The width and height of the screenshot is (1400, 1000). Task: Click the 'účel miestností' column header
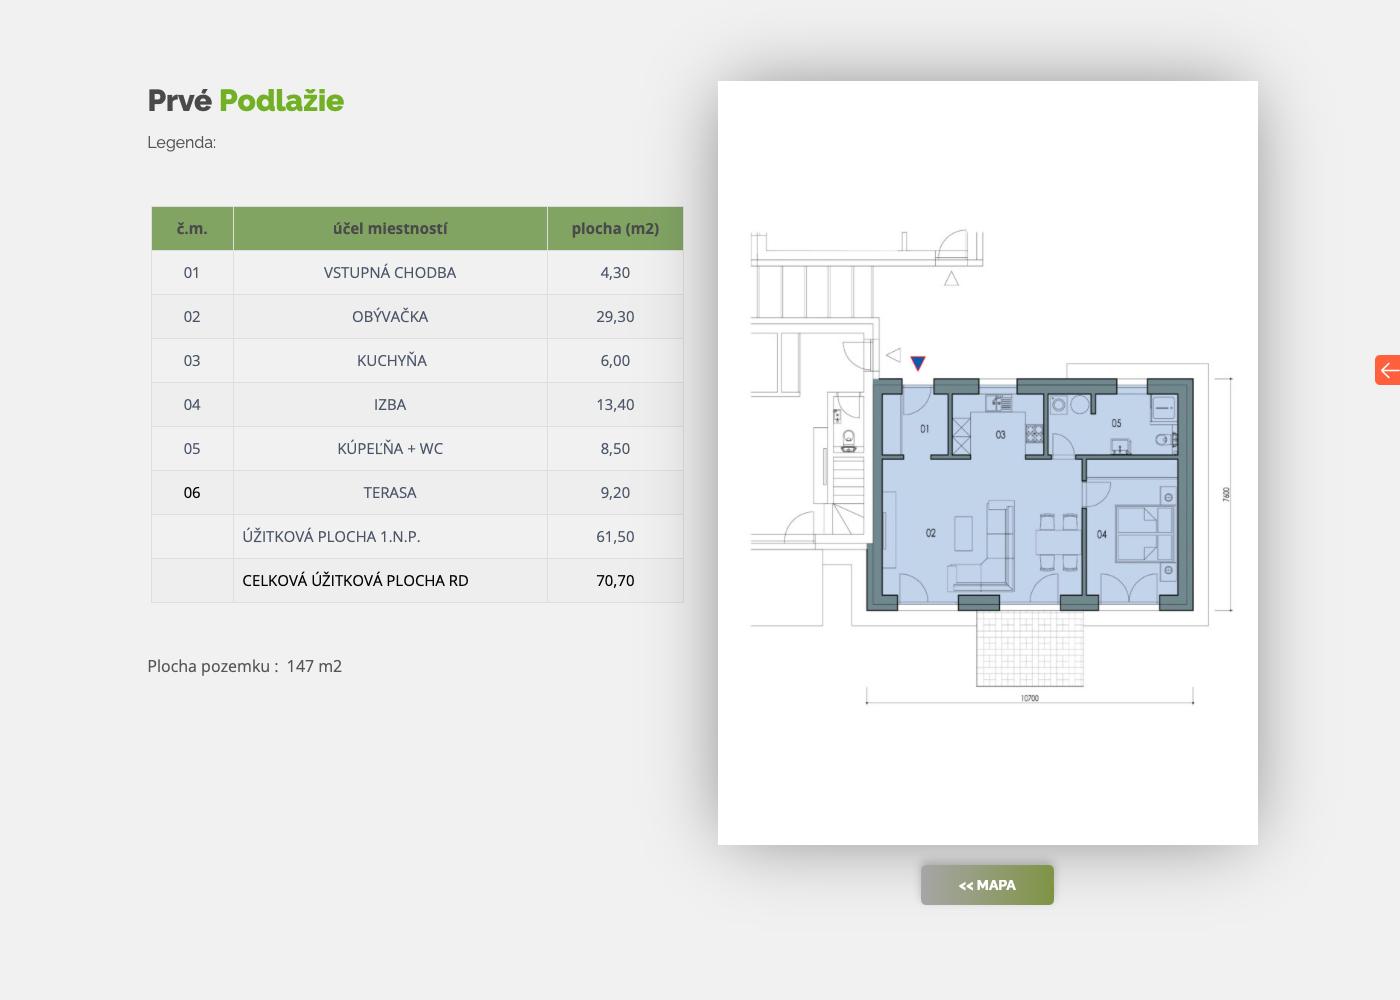pos(390,228)
